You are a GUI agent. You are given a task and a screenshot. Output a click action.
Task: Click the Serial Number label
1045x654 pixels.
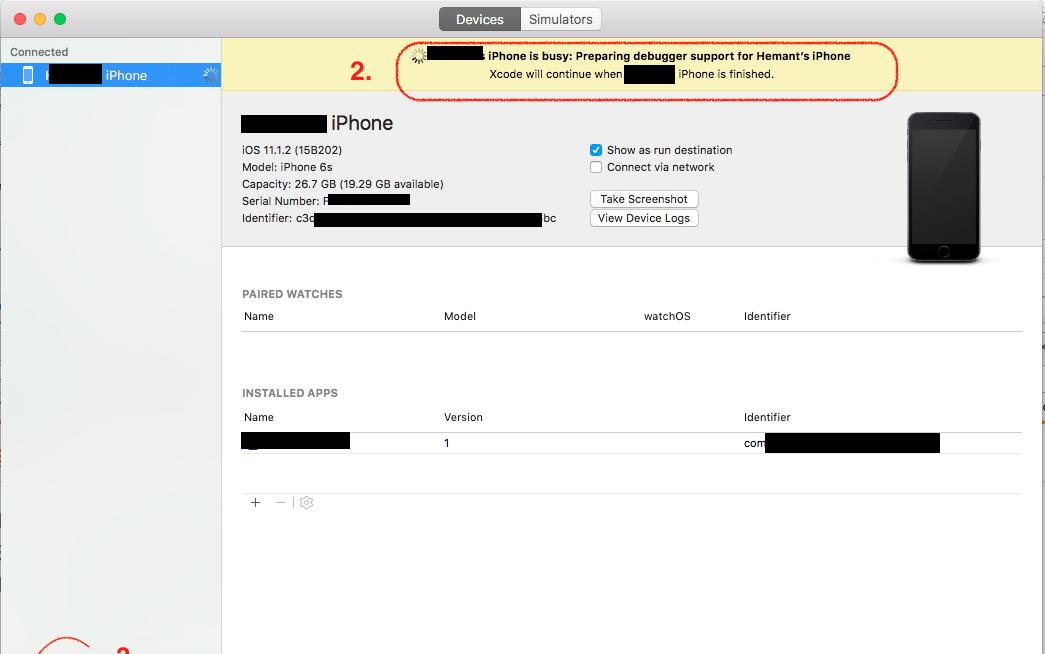[x=281, y=201]
